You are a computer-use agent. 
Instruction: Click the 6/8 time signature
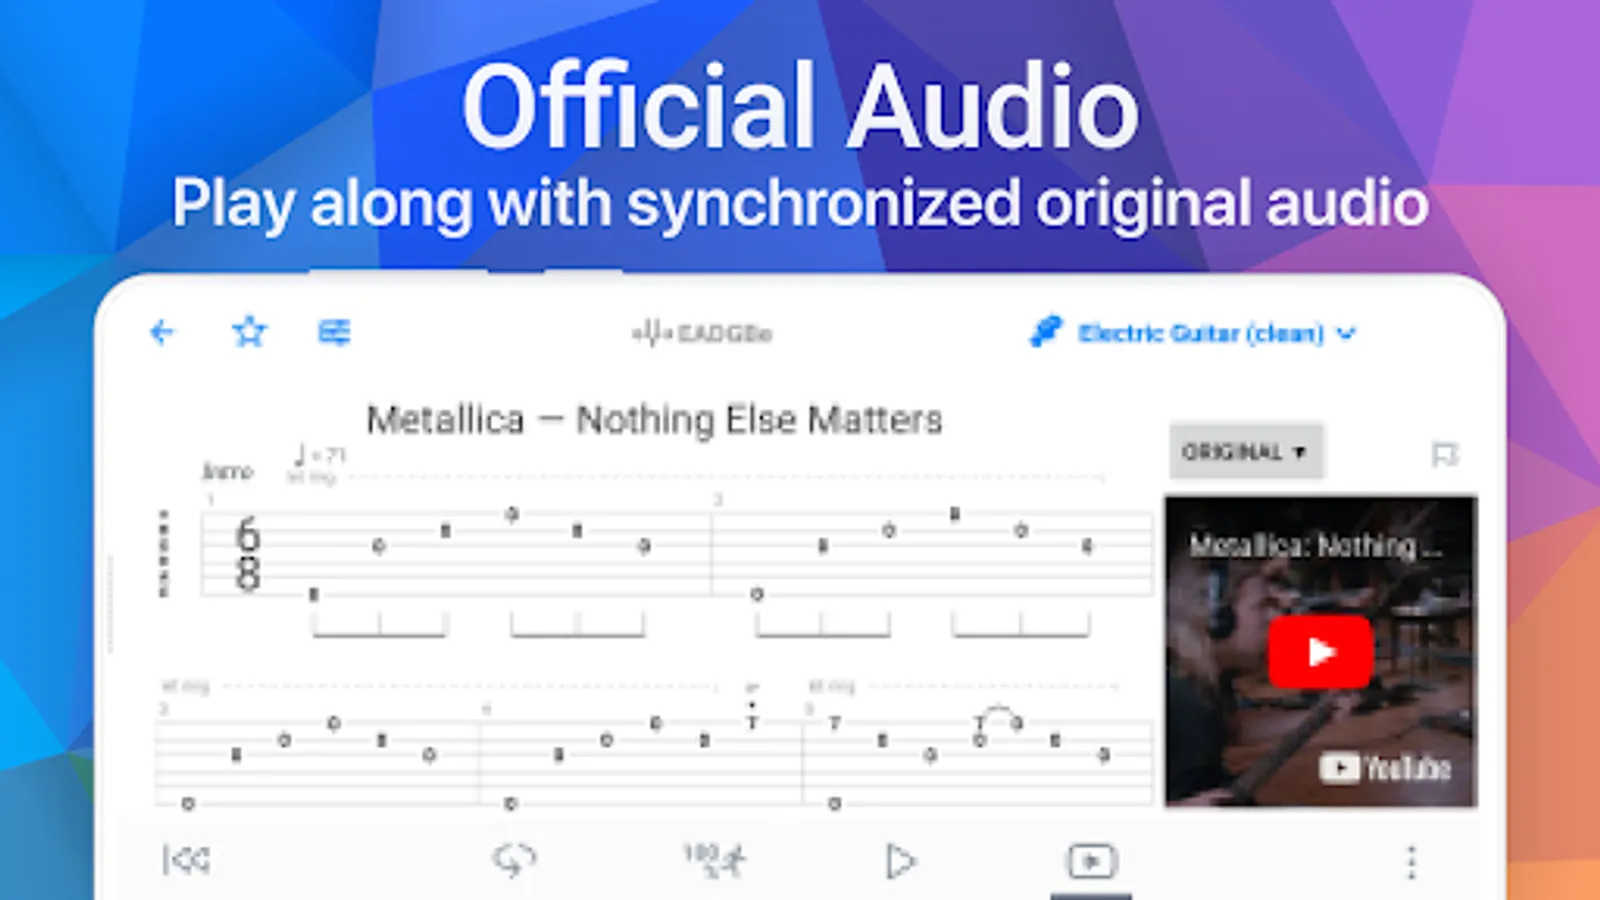tap(248, 554)
